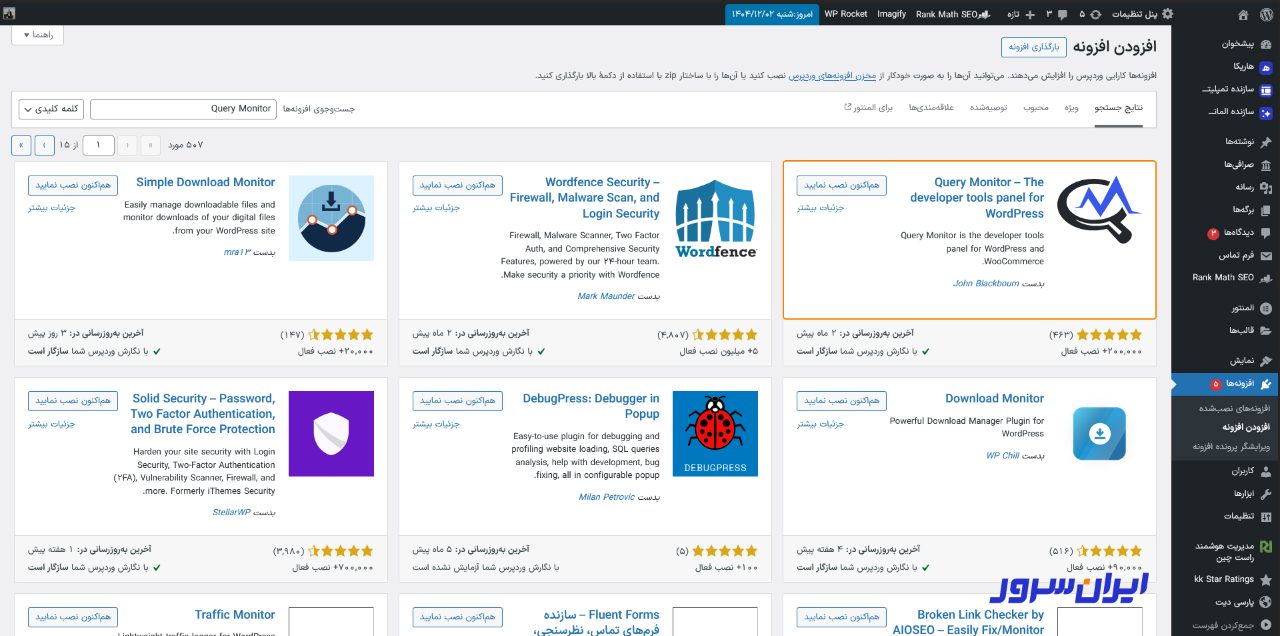Open pending updates via refresh icon in admin bar
The width and height of the screenshot is (1280, 636).
(1097, 14)
